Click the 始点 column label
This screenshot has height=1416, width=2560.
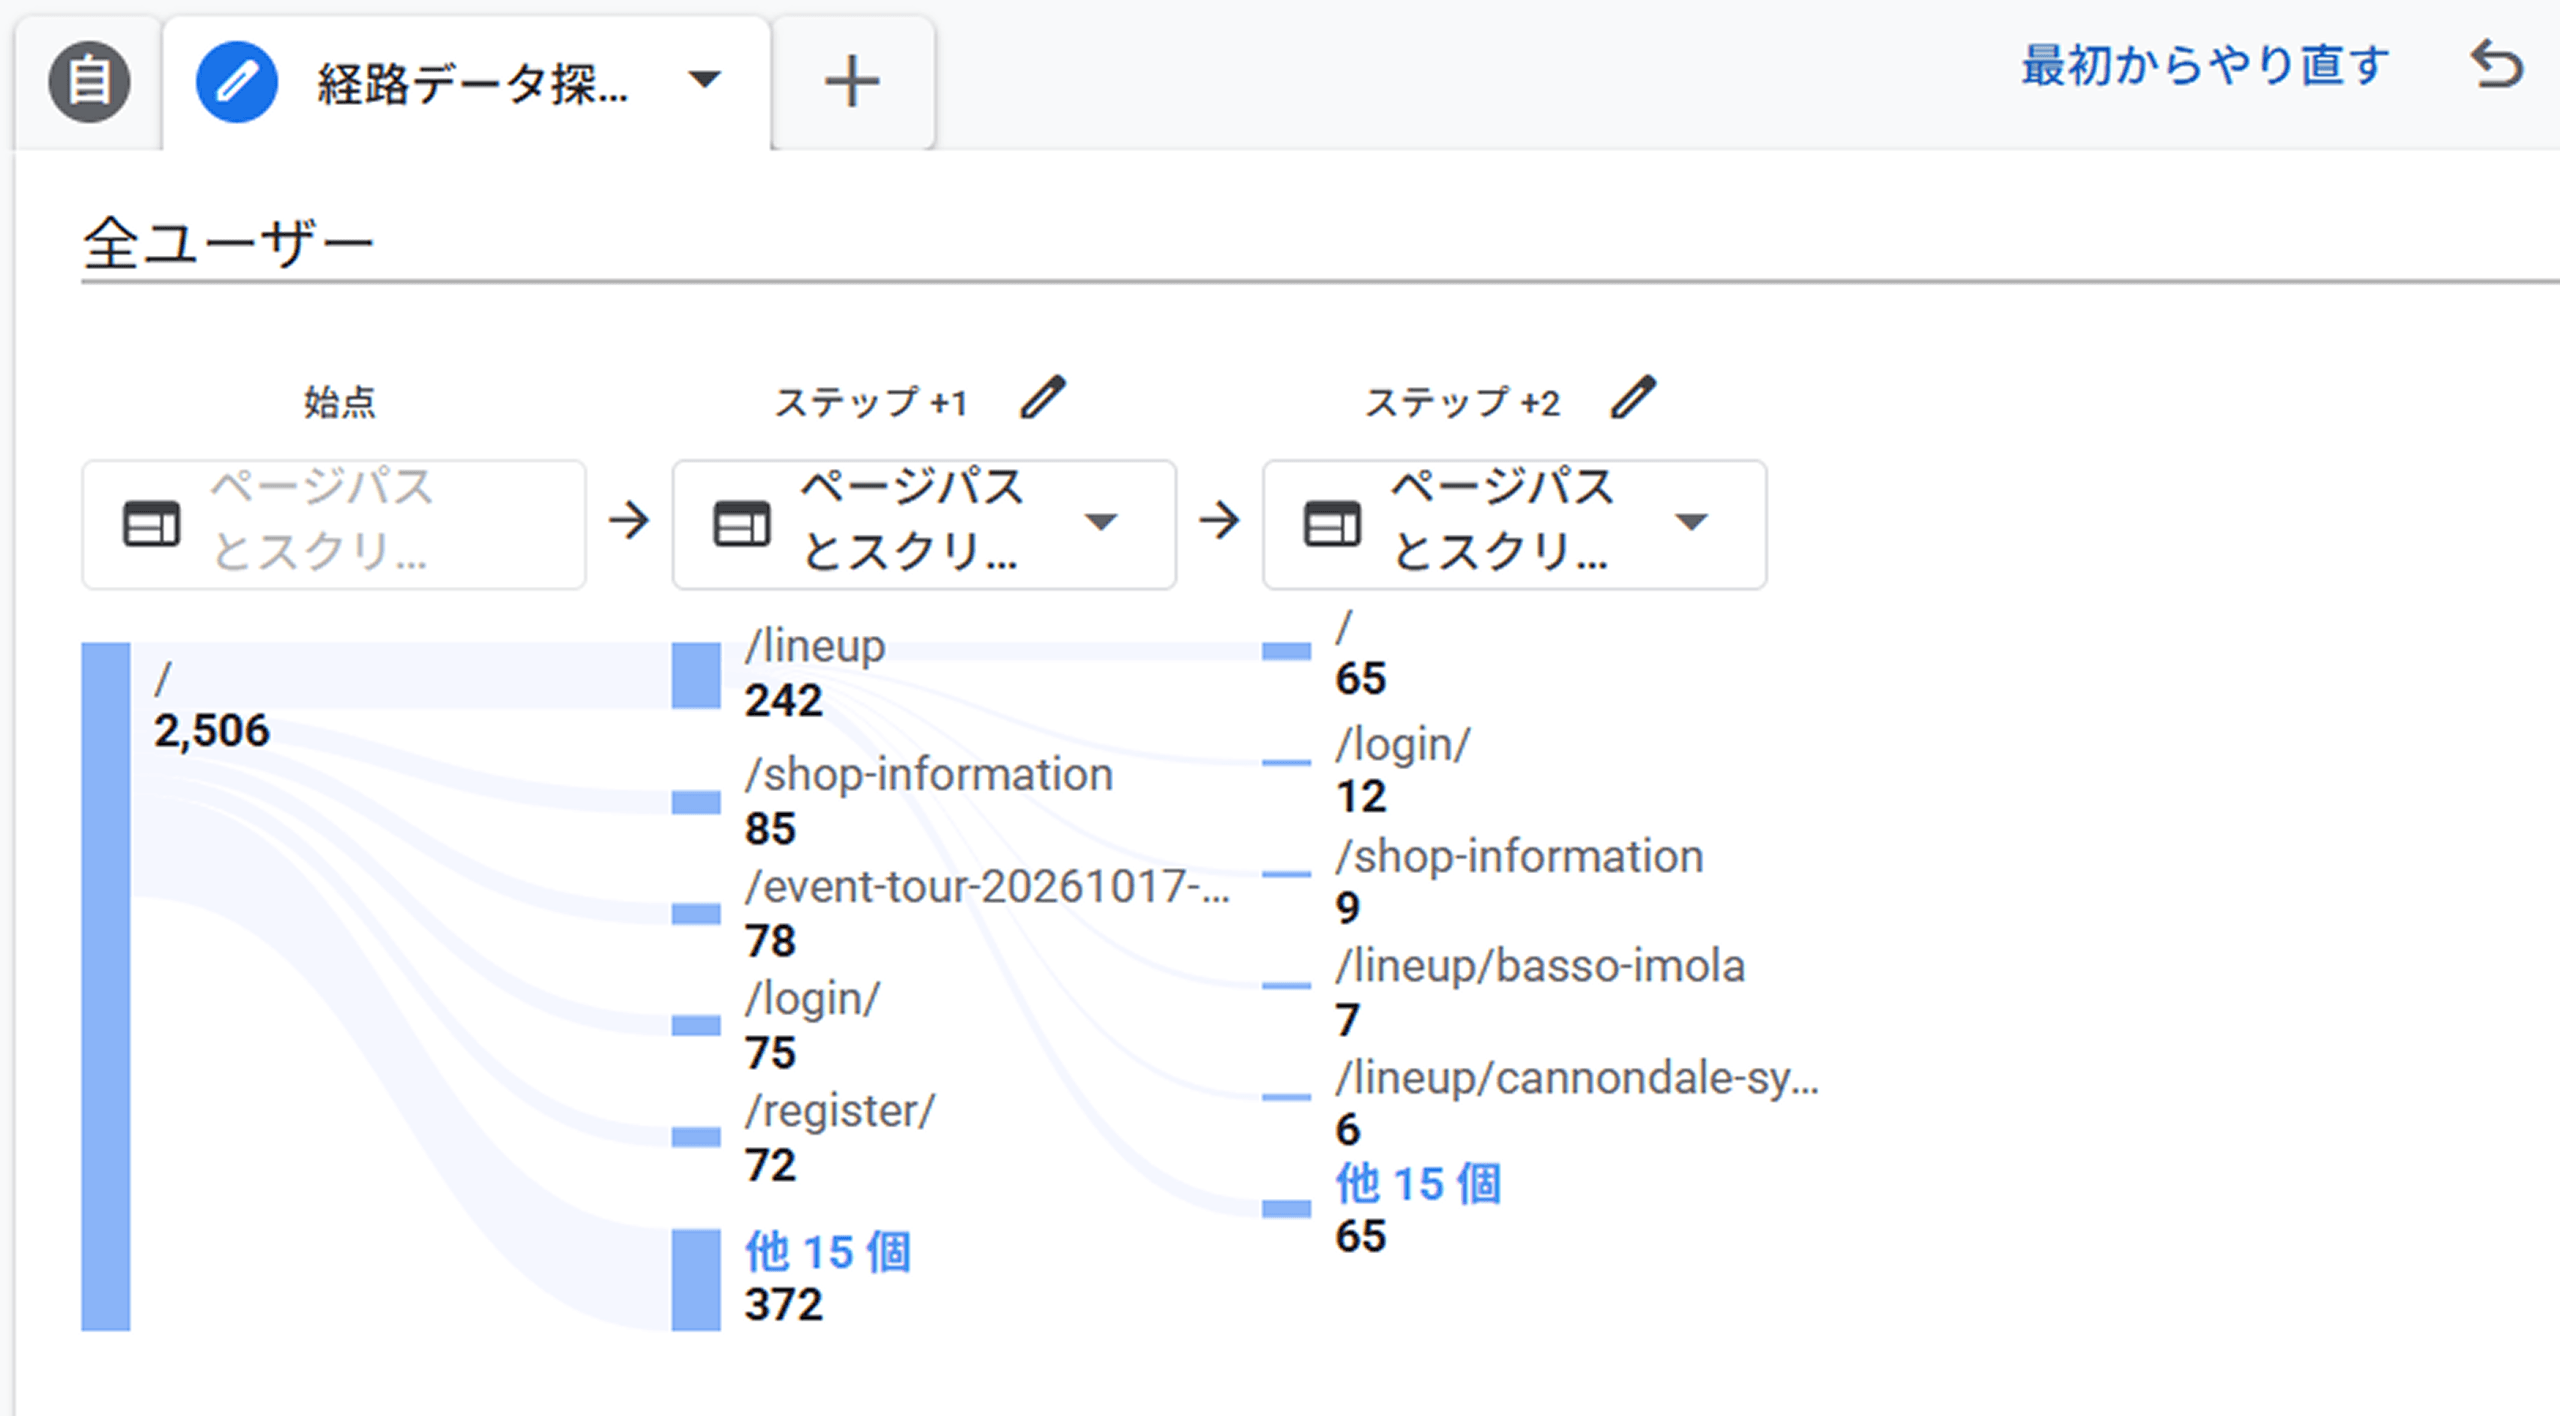click(340, 402)
